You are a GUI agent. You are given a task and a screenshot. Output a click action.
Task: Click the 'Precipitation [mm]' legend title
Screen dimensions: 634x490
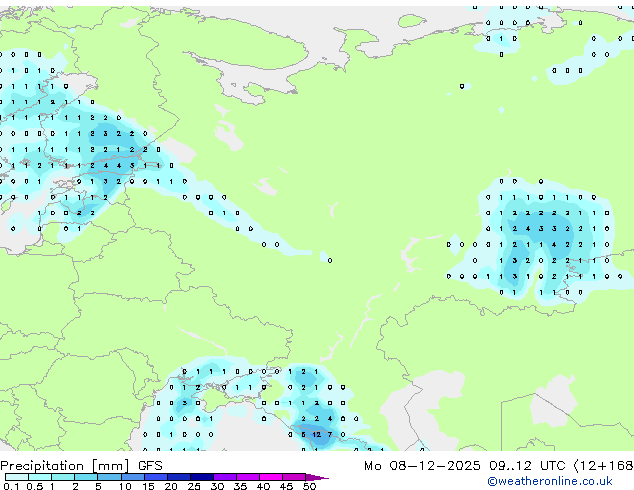tap(65, 466)
